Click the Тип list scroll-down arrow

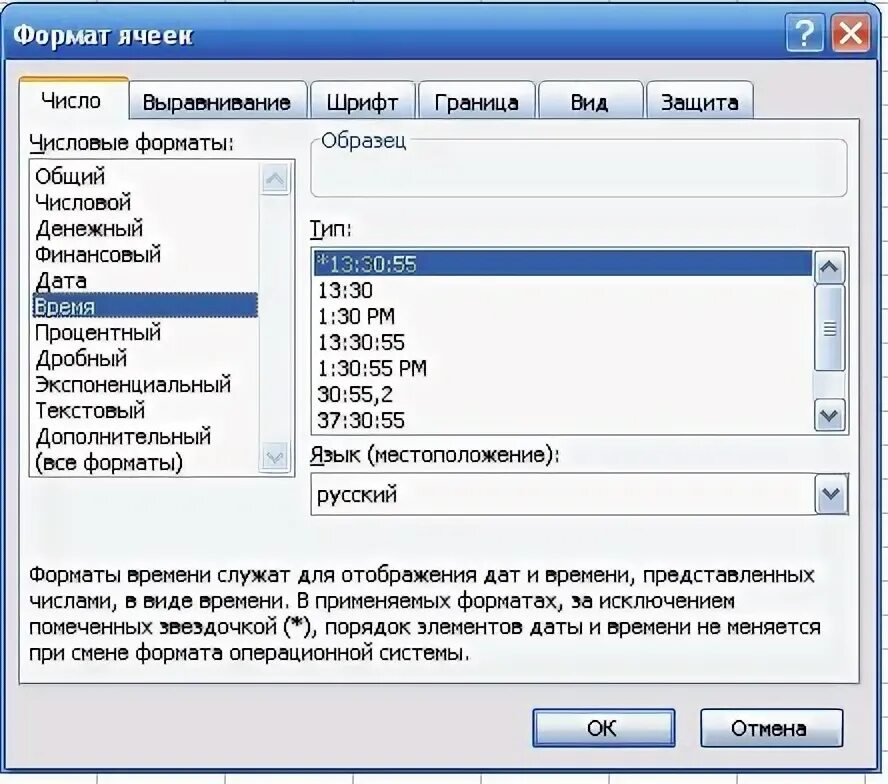coord(830,416)
